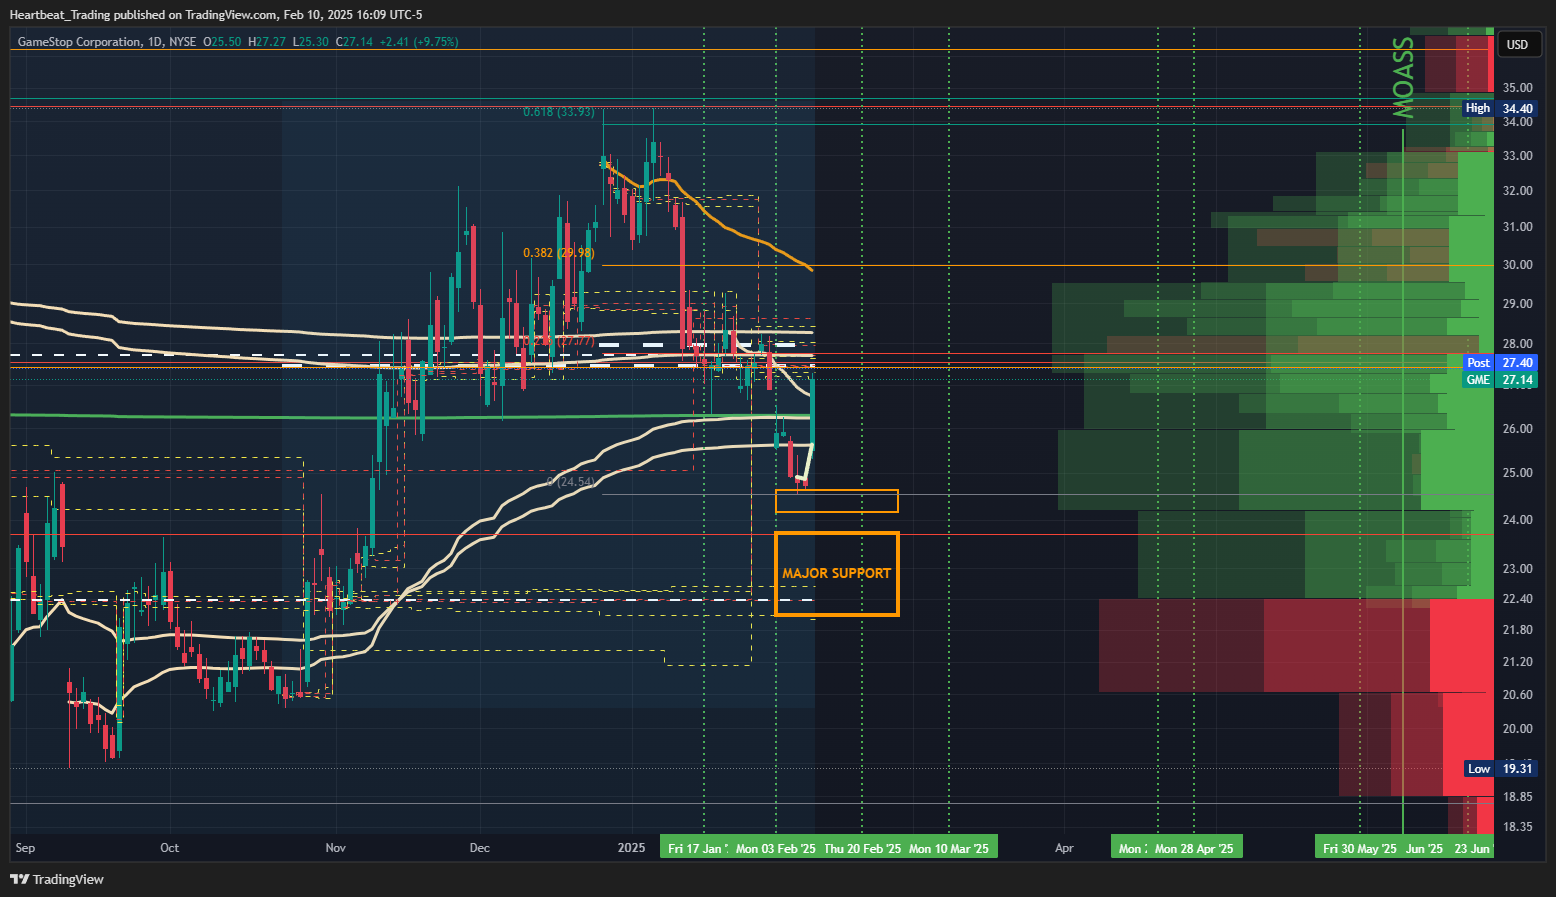This screenshot has height=897, width=1556.
Task: Click the Thu 20 Feb '25 date marker
Action: tap(862, 848)
